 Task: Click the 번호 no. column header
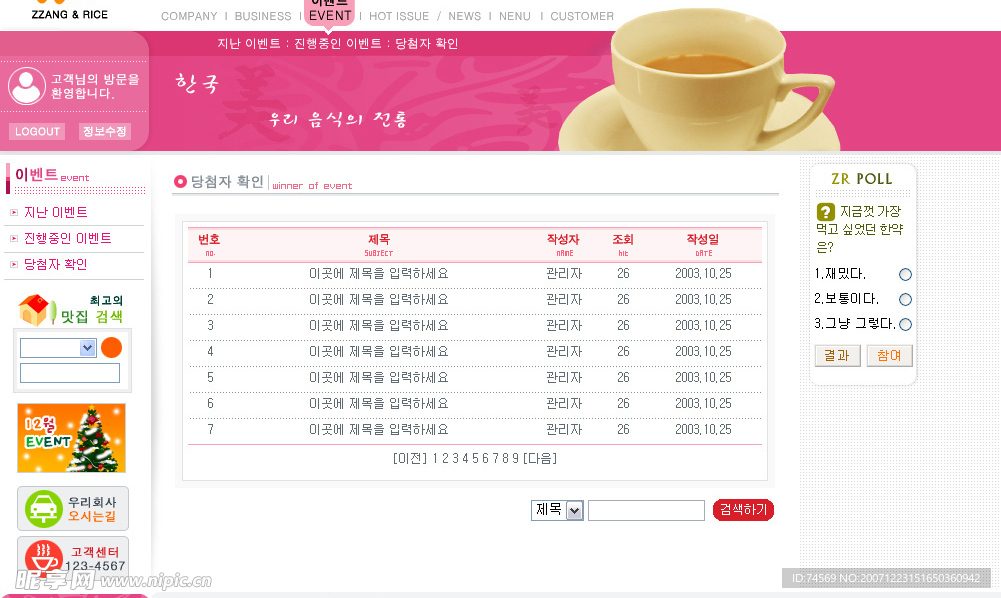(x=209, y=244)
